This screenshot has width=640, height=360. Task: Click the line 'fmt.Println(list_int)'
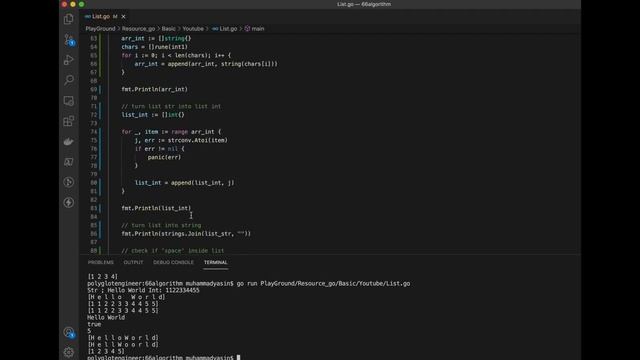[156, 208]
